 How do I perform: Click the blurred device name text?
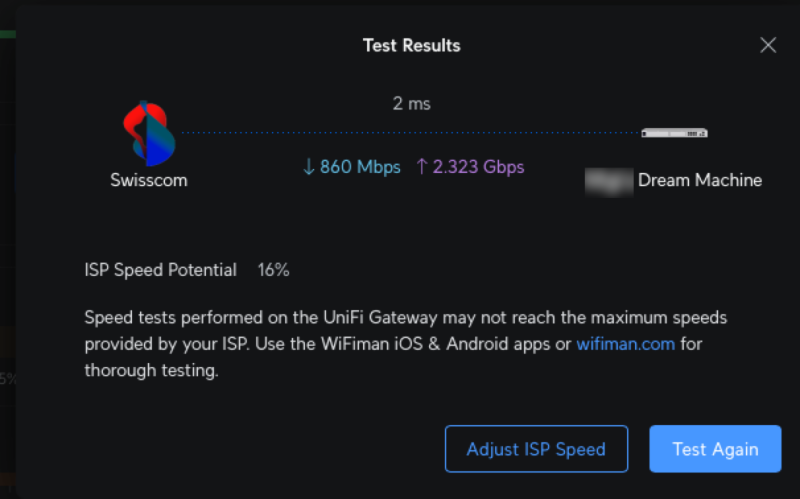pyautogui.click(x=609, y=181)
